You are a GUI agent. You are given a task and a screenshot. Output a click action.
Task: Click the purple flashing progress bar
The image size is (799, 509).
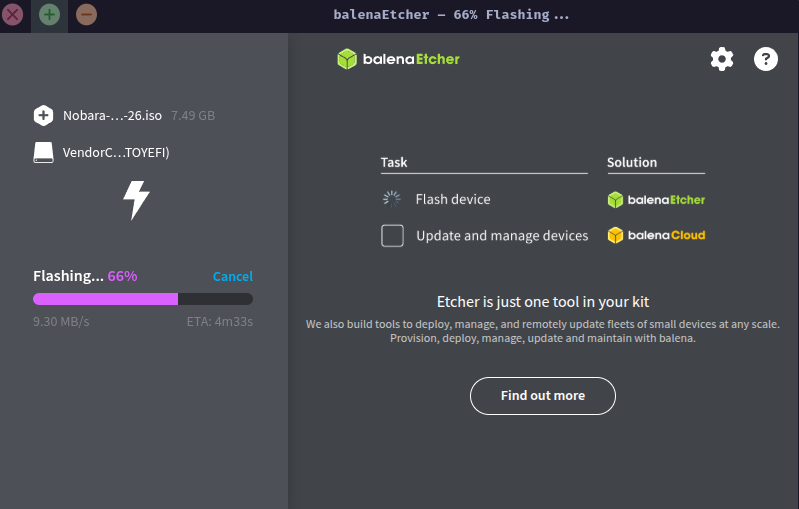[x=106, y=299]
